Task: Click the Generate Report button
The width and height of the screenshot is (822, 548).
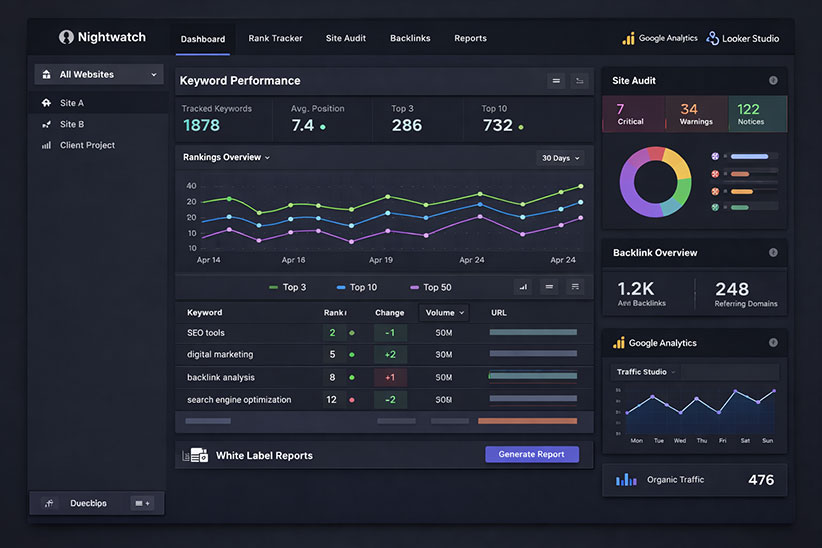Action: (532, 454)
